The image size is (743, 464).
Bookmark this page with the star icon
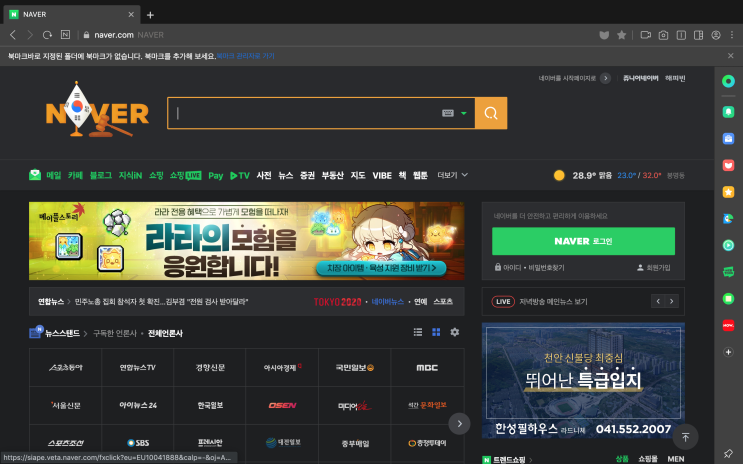pyautogui.click(x=621, y=35)
